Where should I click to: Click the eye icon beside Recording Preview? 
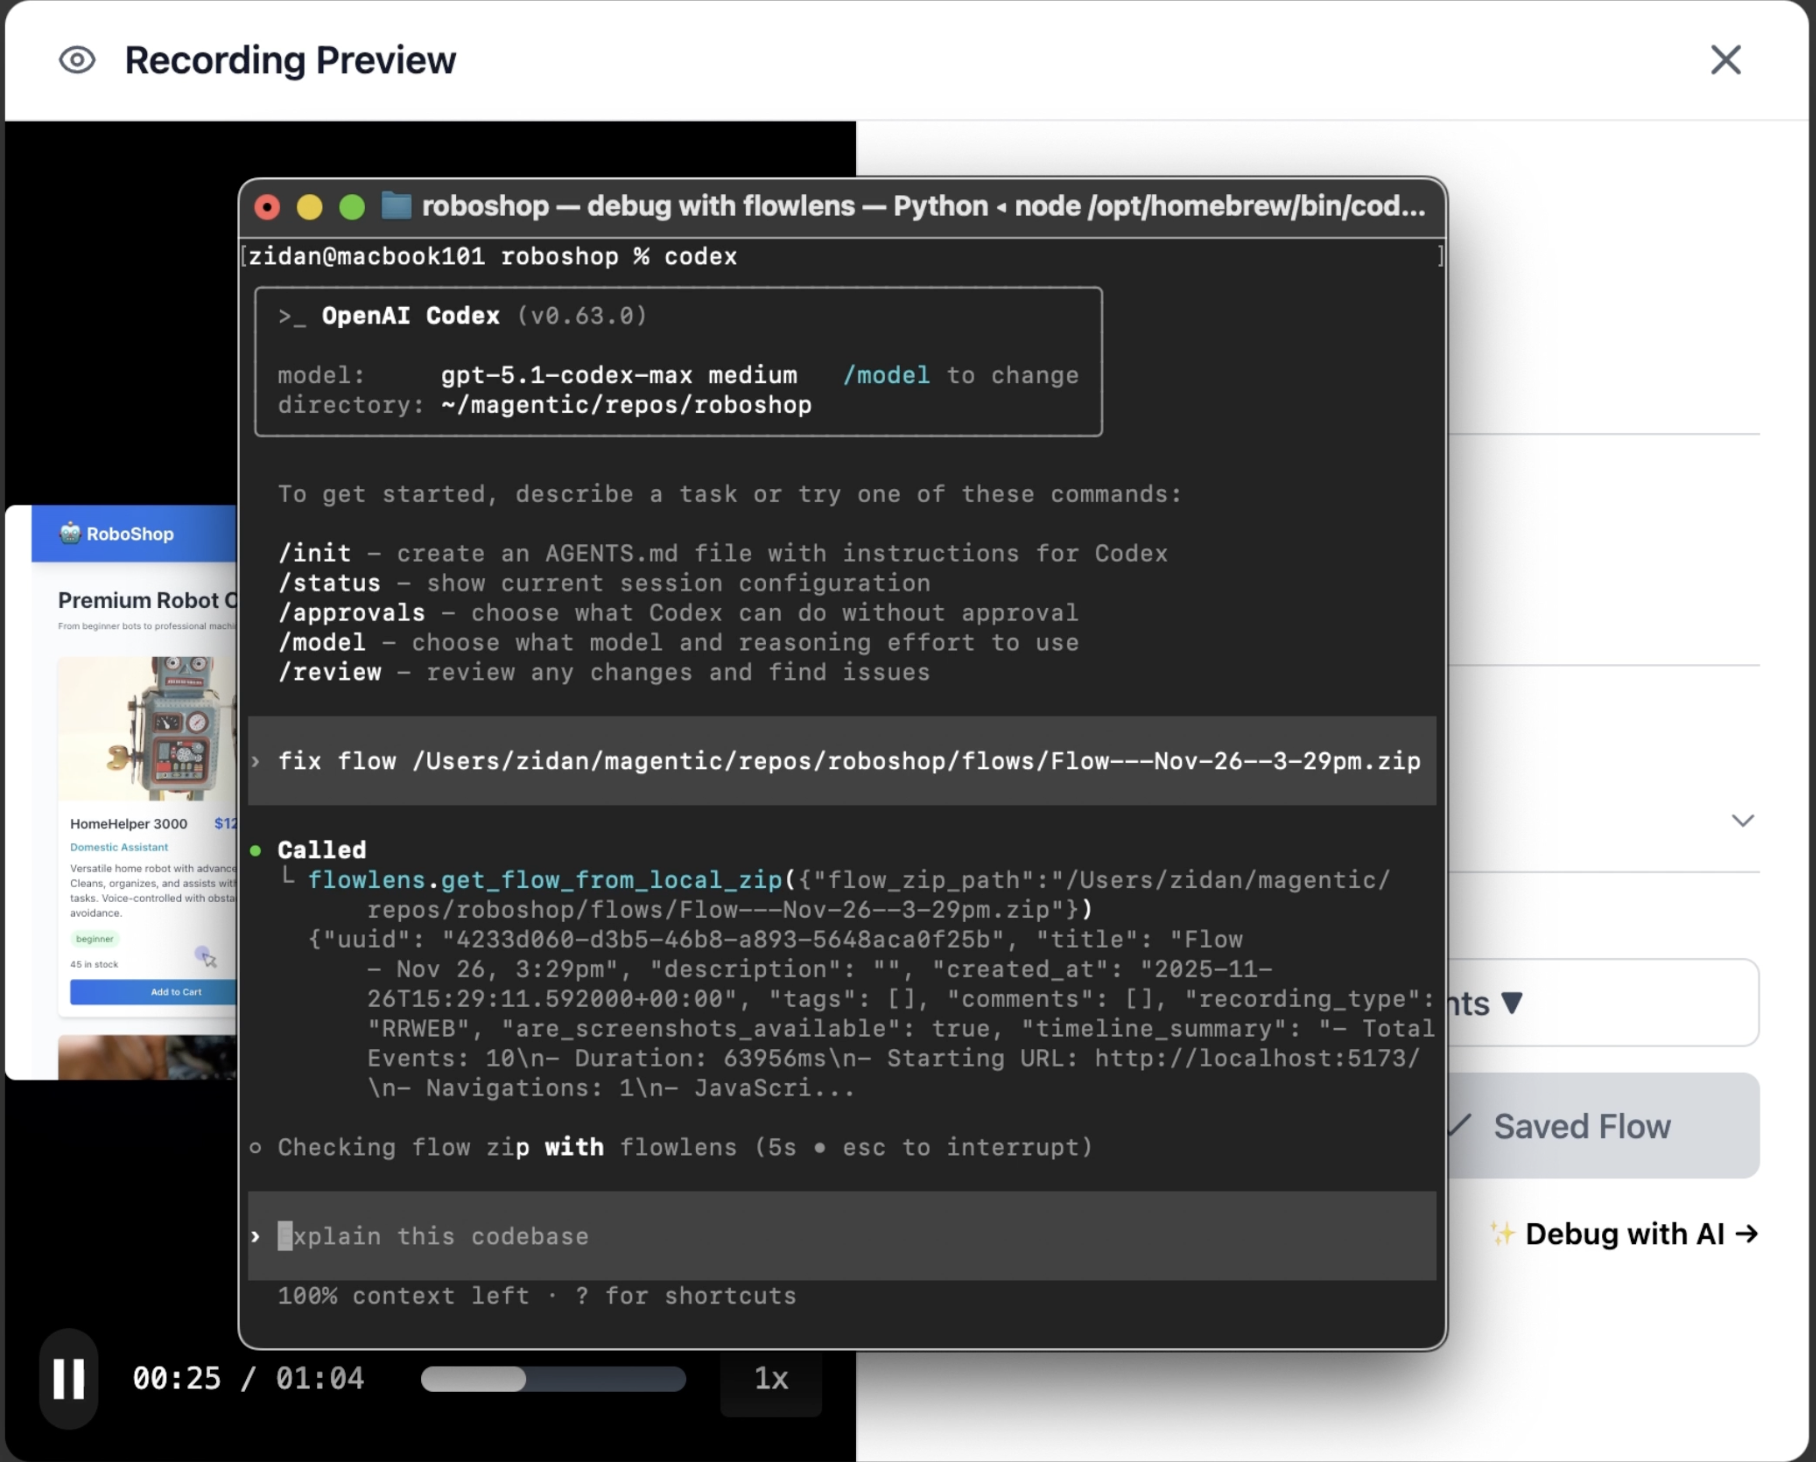click(x=77, y=60)
